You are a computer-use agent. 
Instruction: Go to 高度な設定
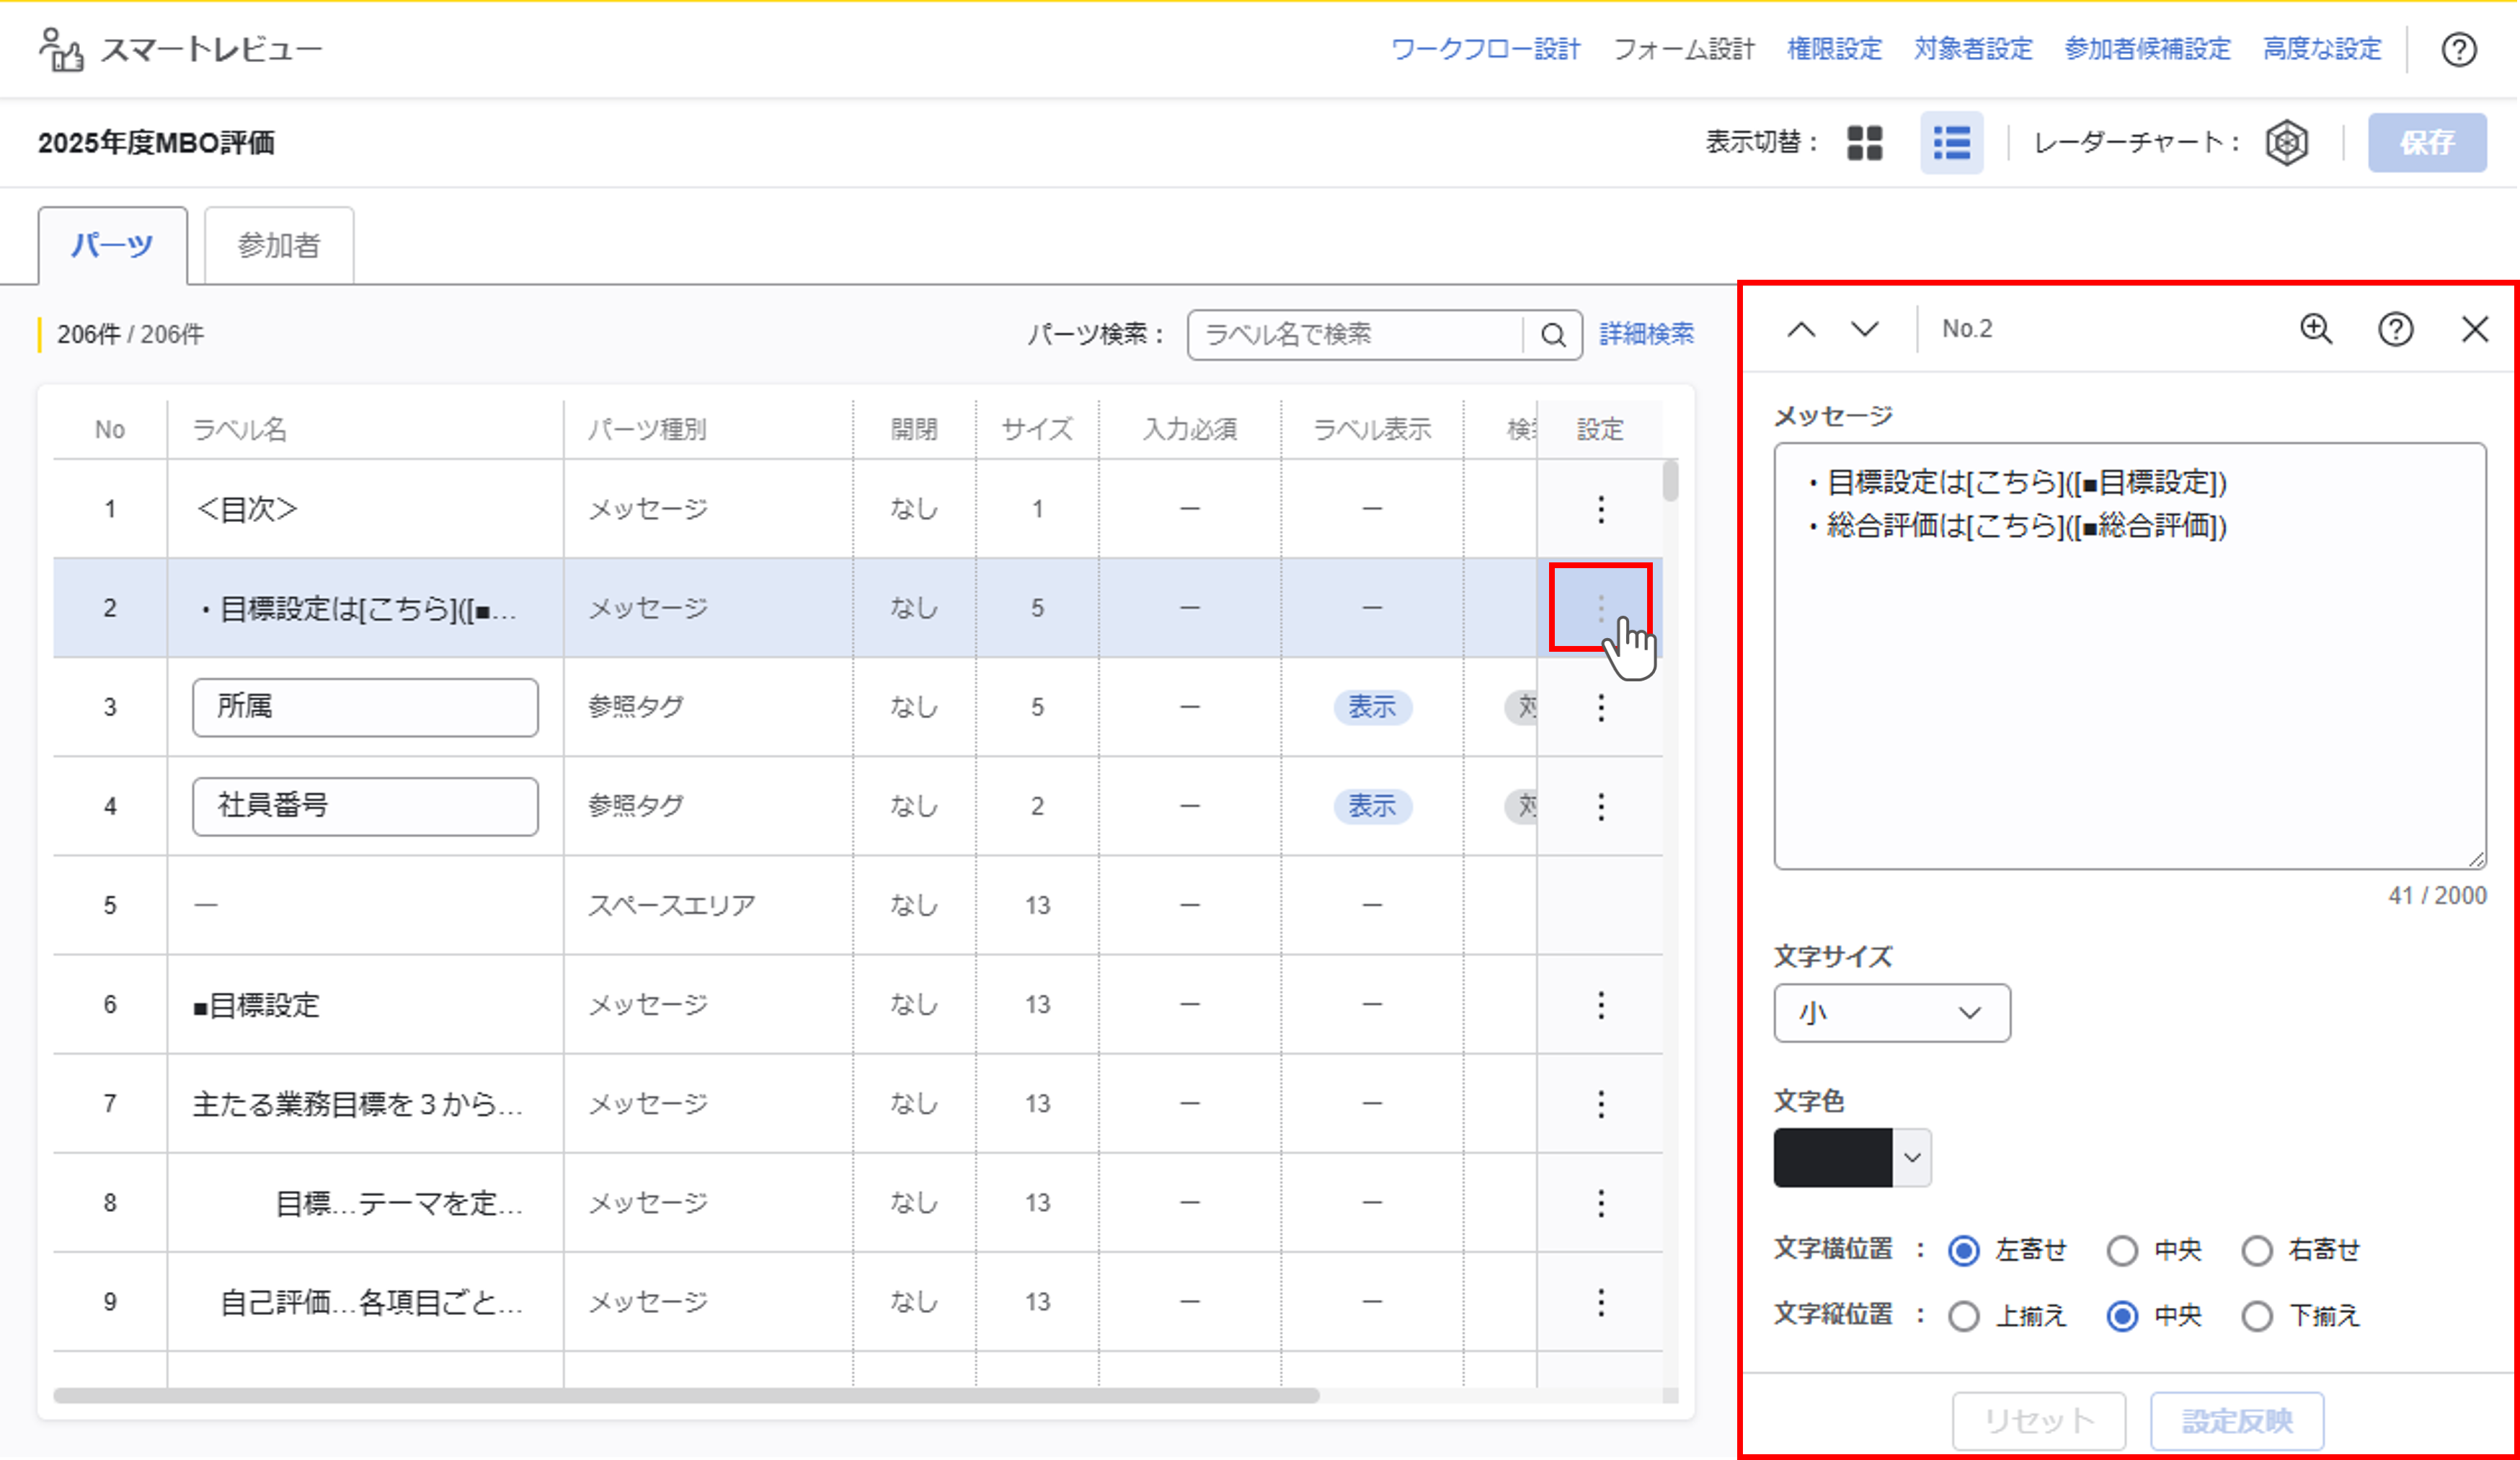(x=2322, y=49)
